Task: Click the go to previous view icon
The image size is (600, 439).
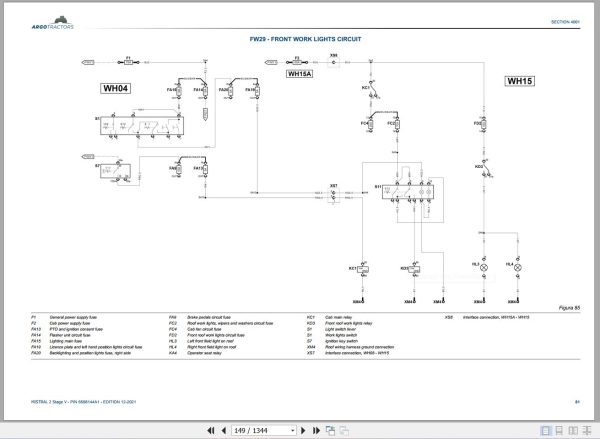Action: [330, 431]
